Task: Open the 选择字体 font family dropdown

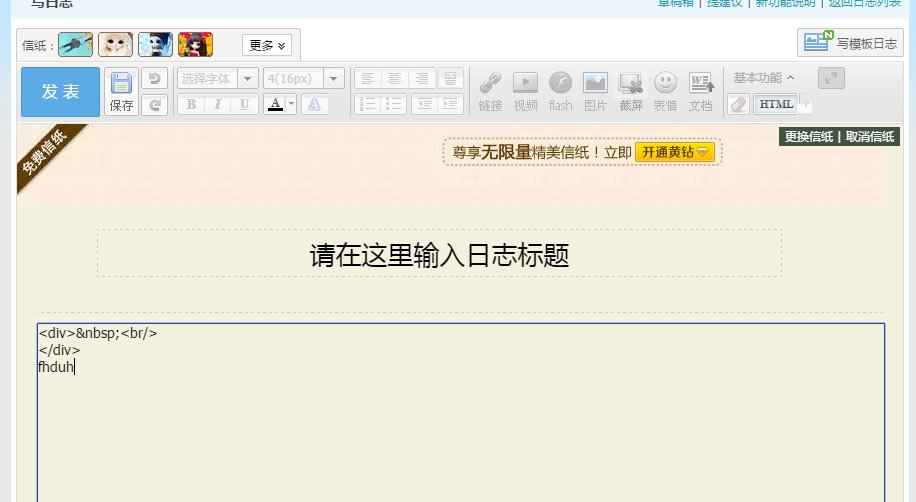Action: tap(217, 78)
